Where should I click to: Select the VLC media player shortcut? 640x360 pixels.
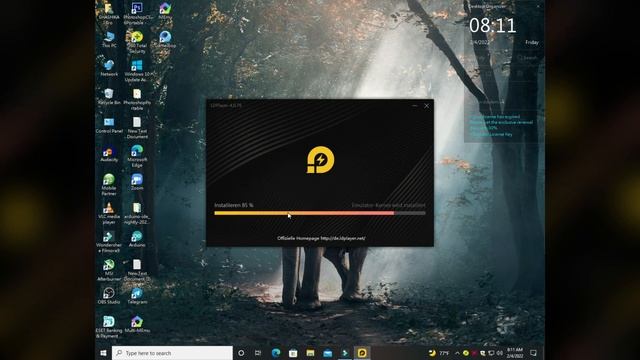click(x=109, y=213)
